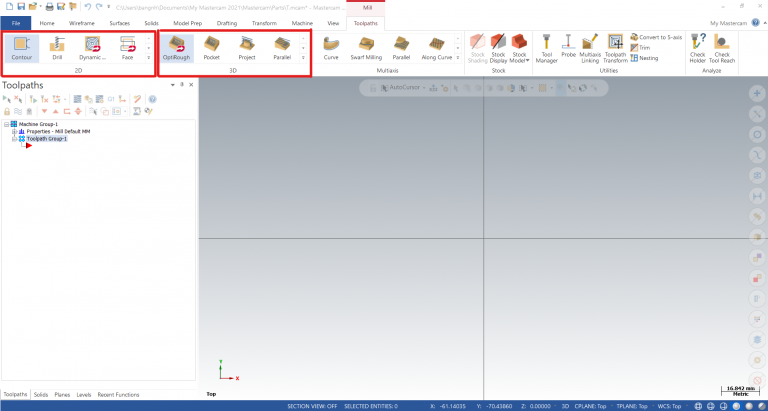Open Toolpaths panel options dropdown arrow
Screen dimensions: 768x411
click(x=173, y=85)
